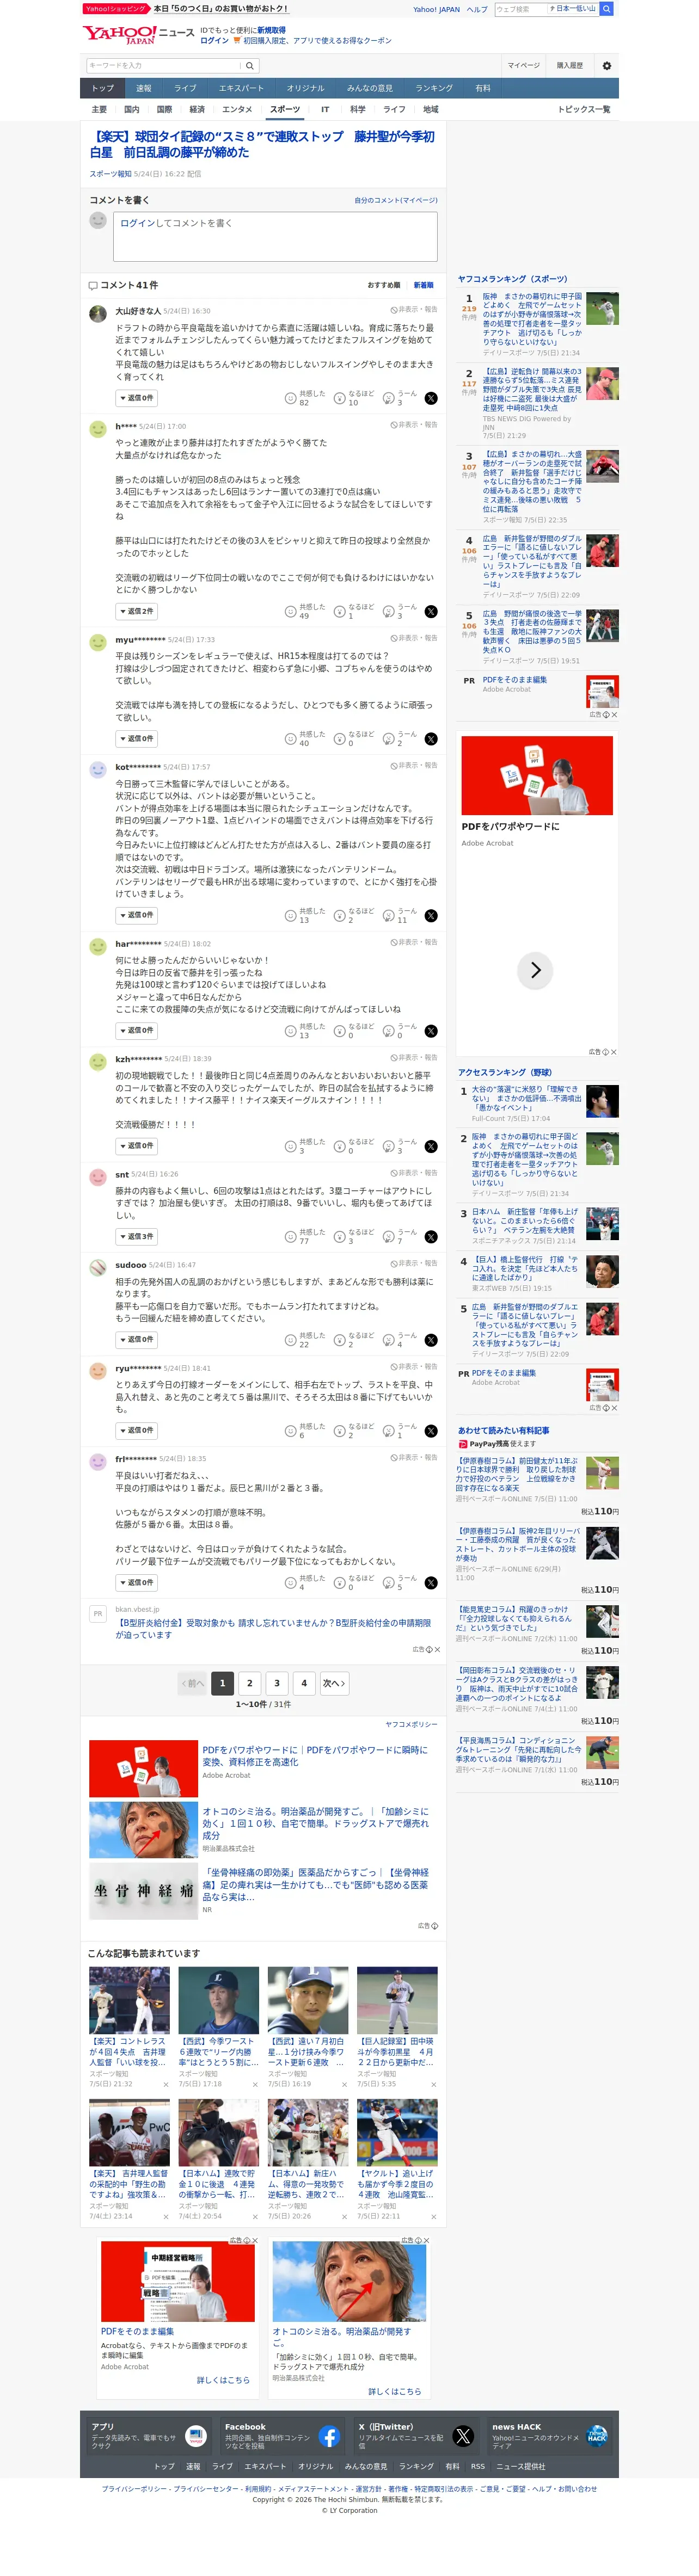
Task: Sort comments by 新着順
Action: [423, 285]
